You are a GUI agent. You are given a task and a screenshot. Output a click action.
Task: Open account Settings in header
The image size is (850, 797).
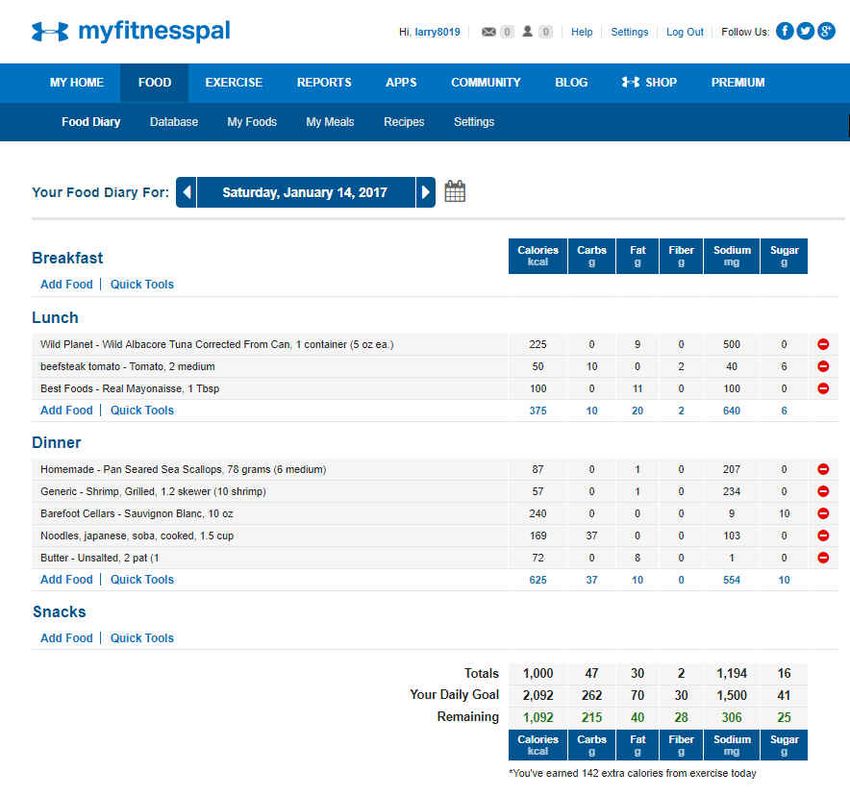[629, 32]
